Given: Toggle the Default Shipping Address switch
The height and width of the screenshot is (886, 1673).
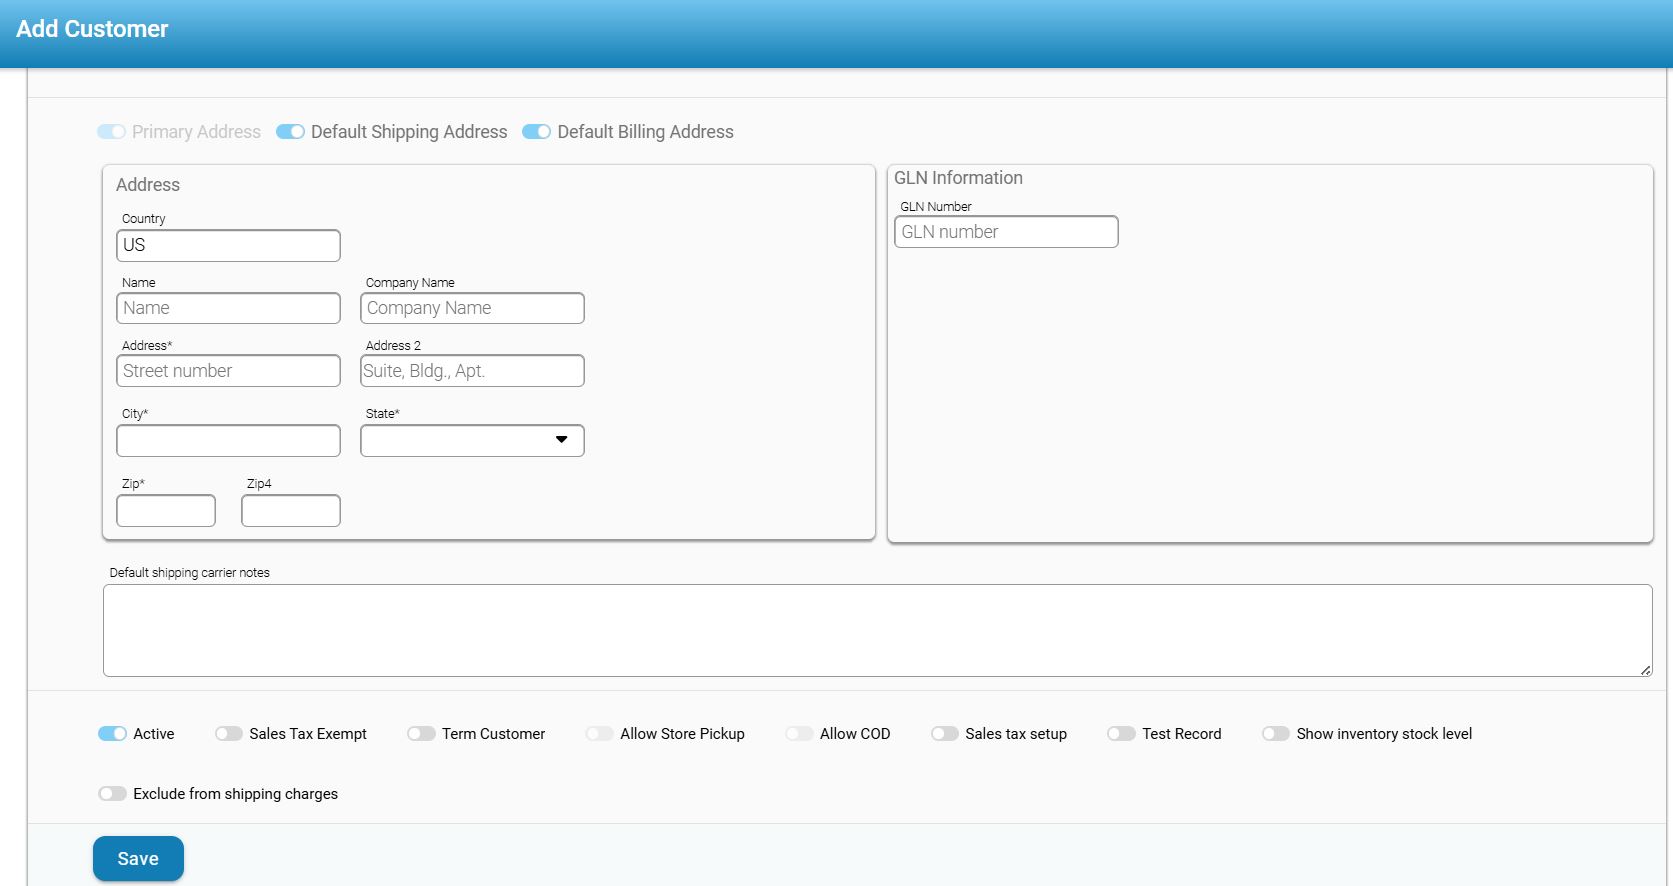Looking at the screenshot, I should pyautogui.click(x=290, y=132).
